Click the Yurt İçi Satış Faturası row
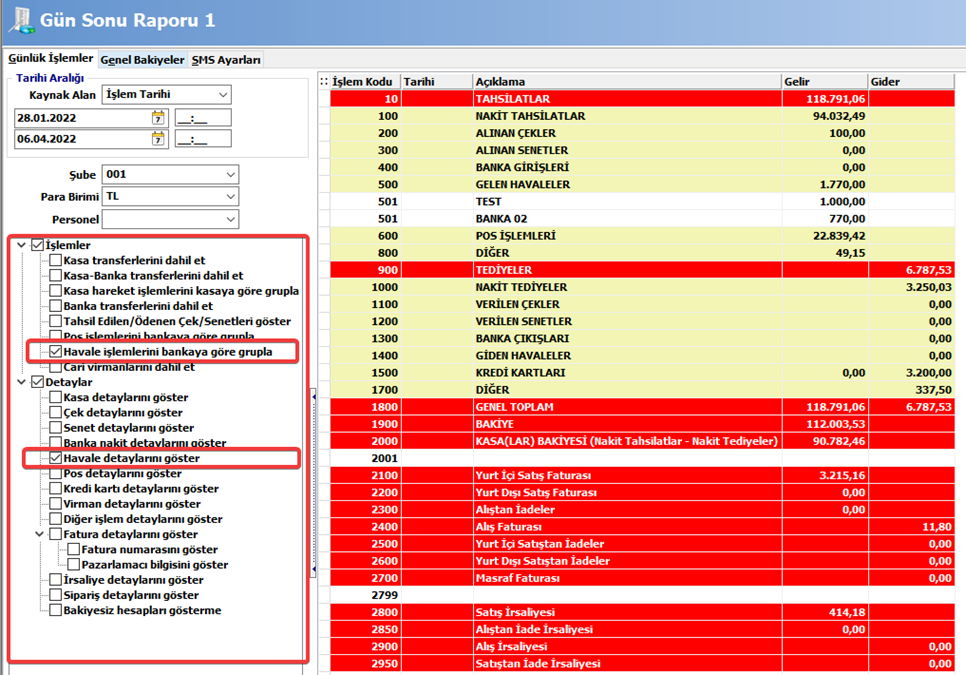The width and height of the screenshot is (966, 675). [643, 475]
